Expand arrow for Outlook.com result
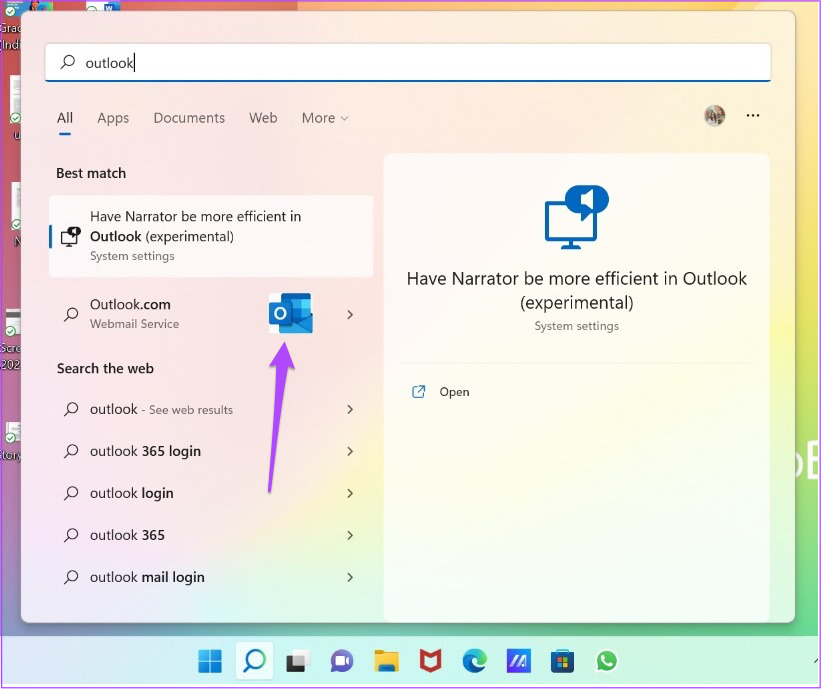The height and width of the screenshot is (689, 821). point(350,315)
